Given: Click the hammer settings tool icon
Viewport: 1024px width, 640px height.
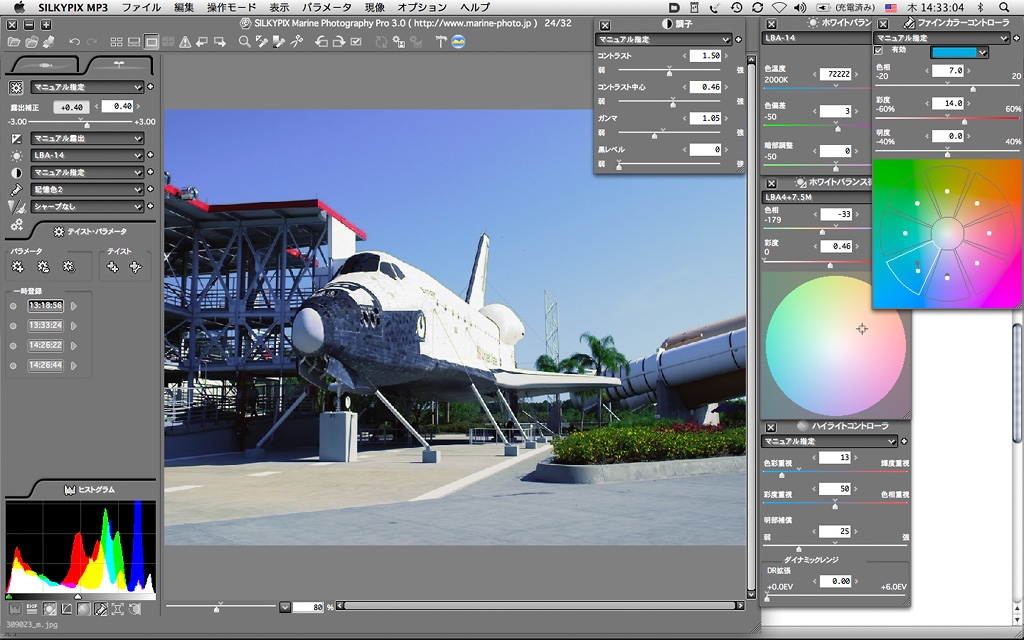Looking at the screenshot, I should point(441,42).
